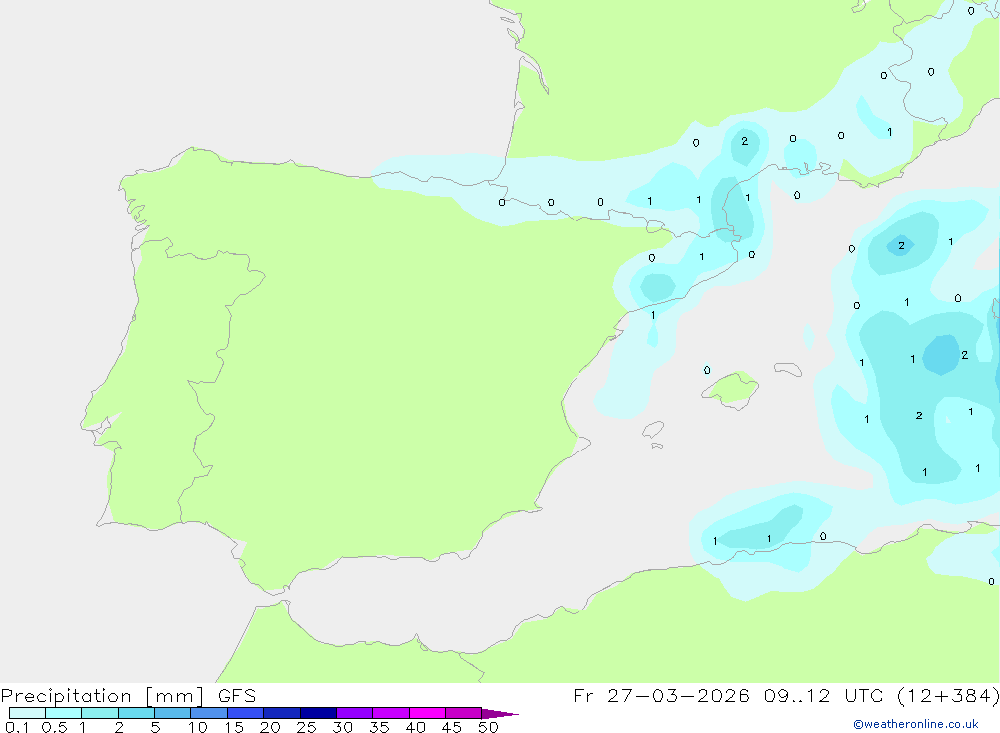
Task: Click the dark navy 25–30 mm legend swatch
Action: pos(318,713)
